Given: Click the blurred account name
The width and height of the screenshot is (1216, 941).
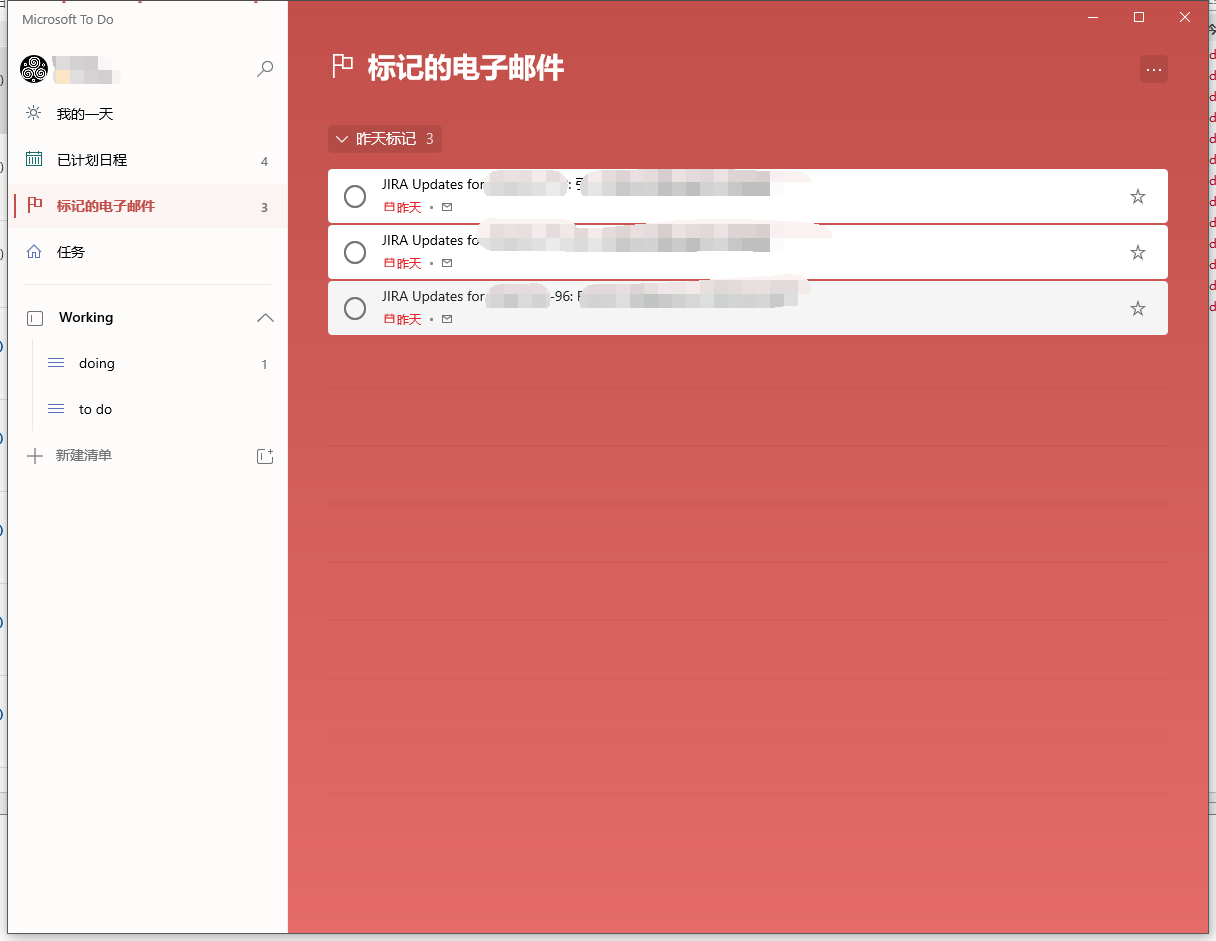Looking at the screenshot, I should (x=87, y=69).
